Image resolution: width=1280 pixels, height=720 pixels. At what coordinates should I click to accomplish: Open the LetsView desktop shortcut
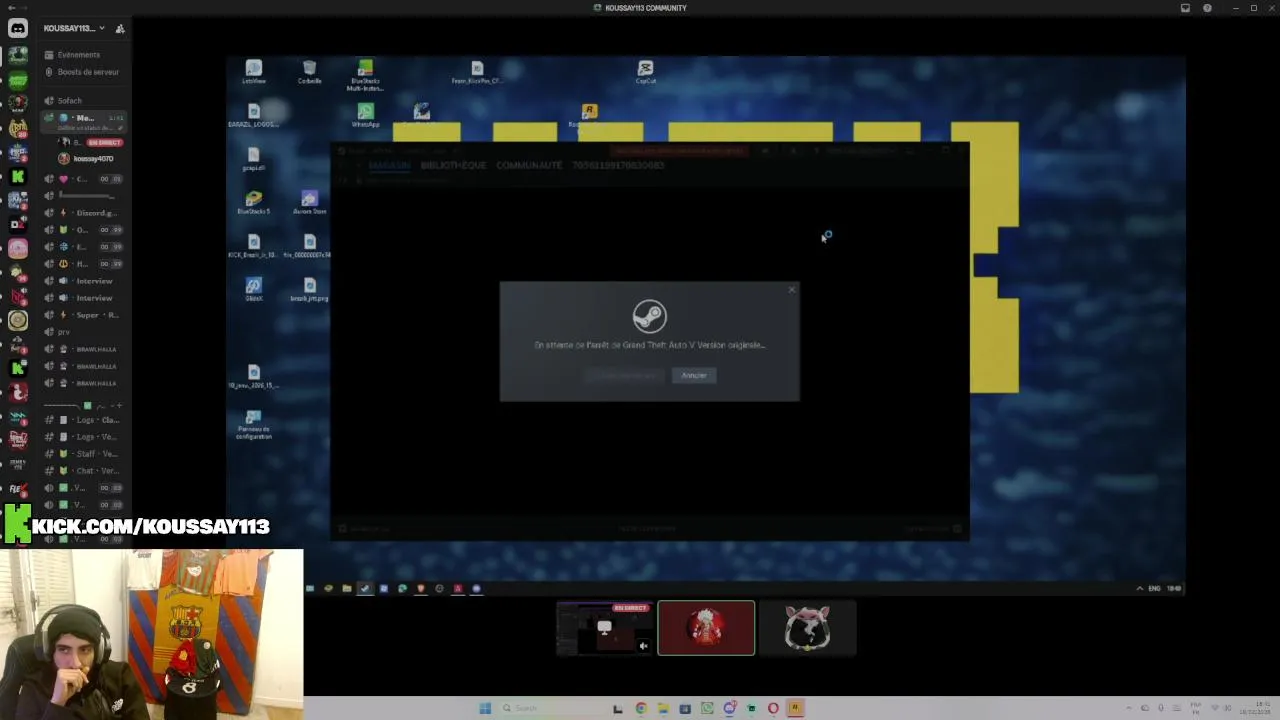pos(254,72)
